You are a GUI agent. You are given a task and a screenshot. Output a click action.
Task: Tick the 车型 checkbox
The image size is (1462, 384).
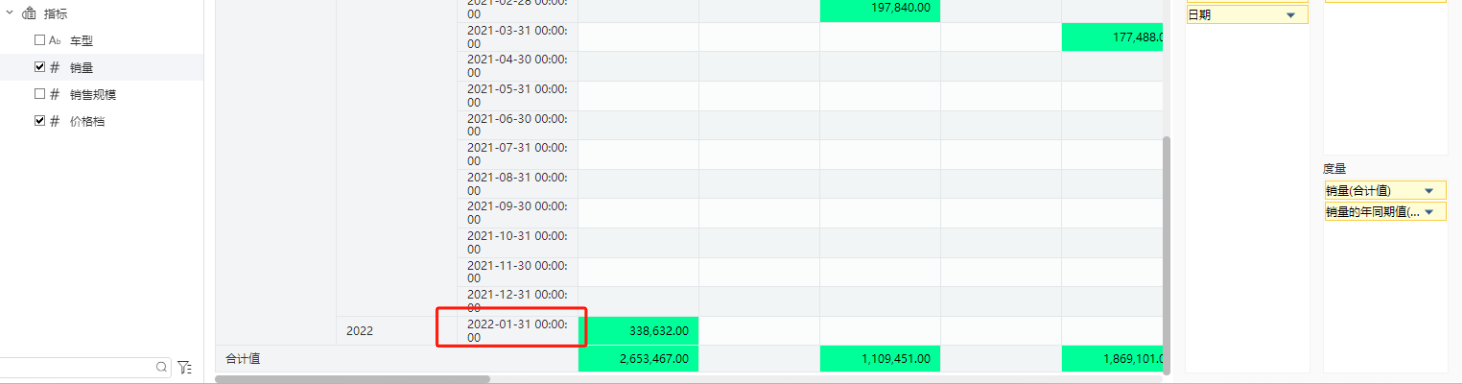pyautogui.click(x=39, y=40)
